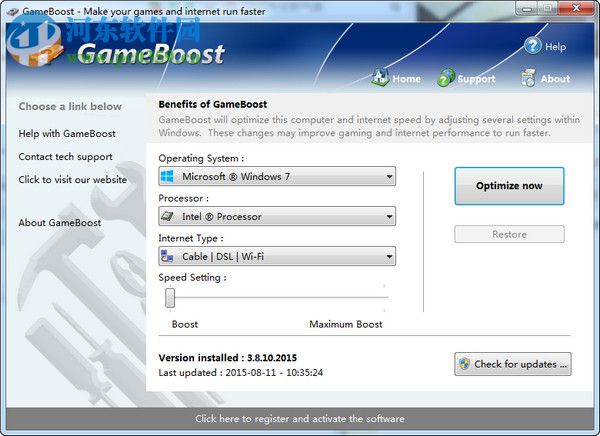This screenshot has width=600, height=436.
Task: Click the register and activate software bar
Action: (x=300, y=418)
